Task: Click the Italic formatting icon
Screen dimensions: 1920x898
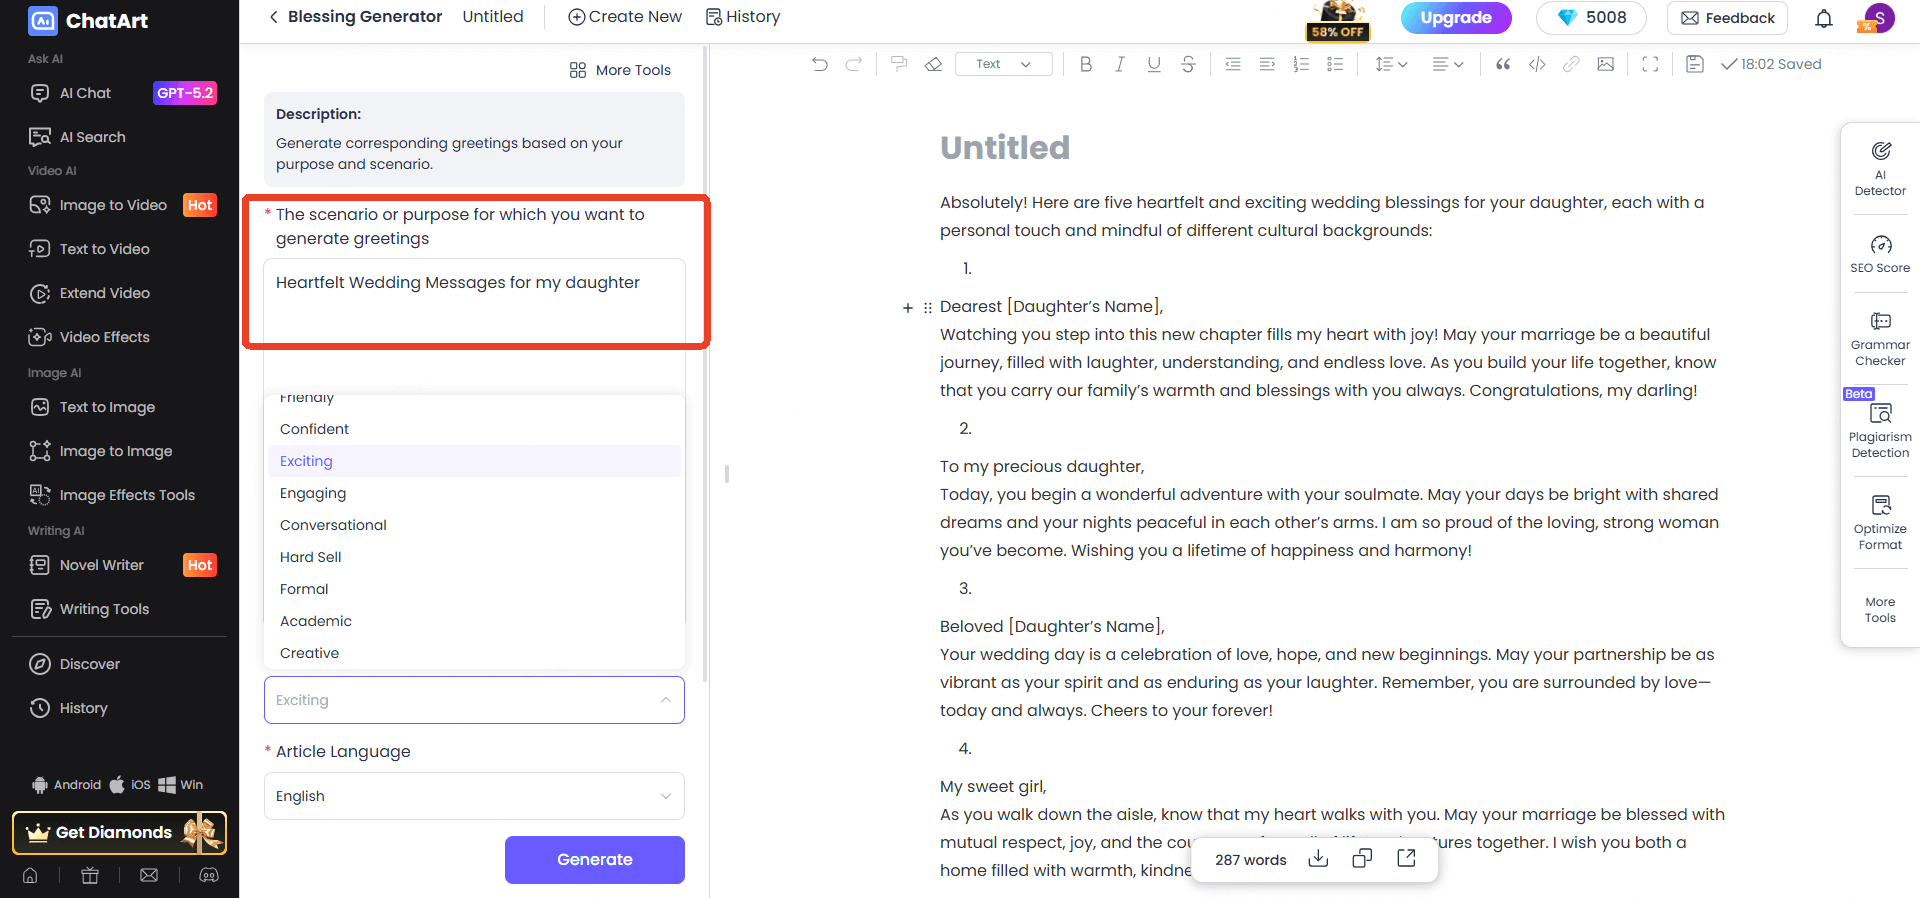Action: [x=1120, y=64]
